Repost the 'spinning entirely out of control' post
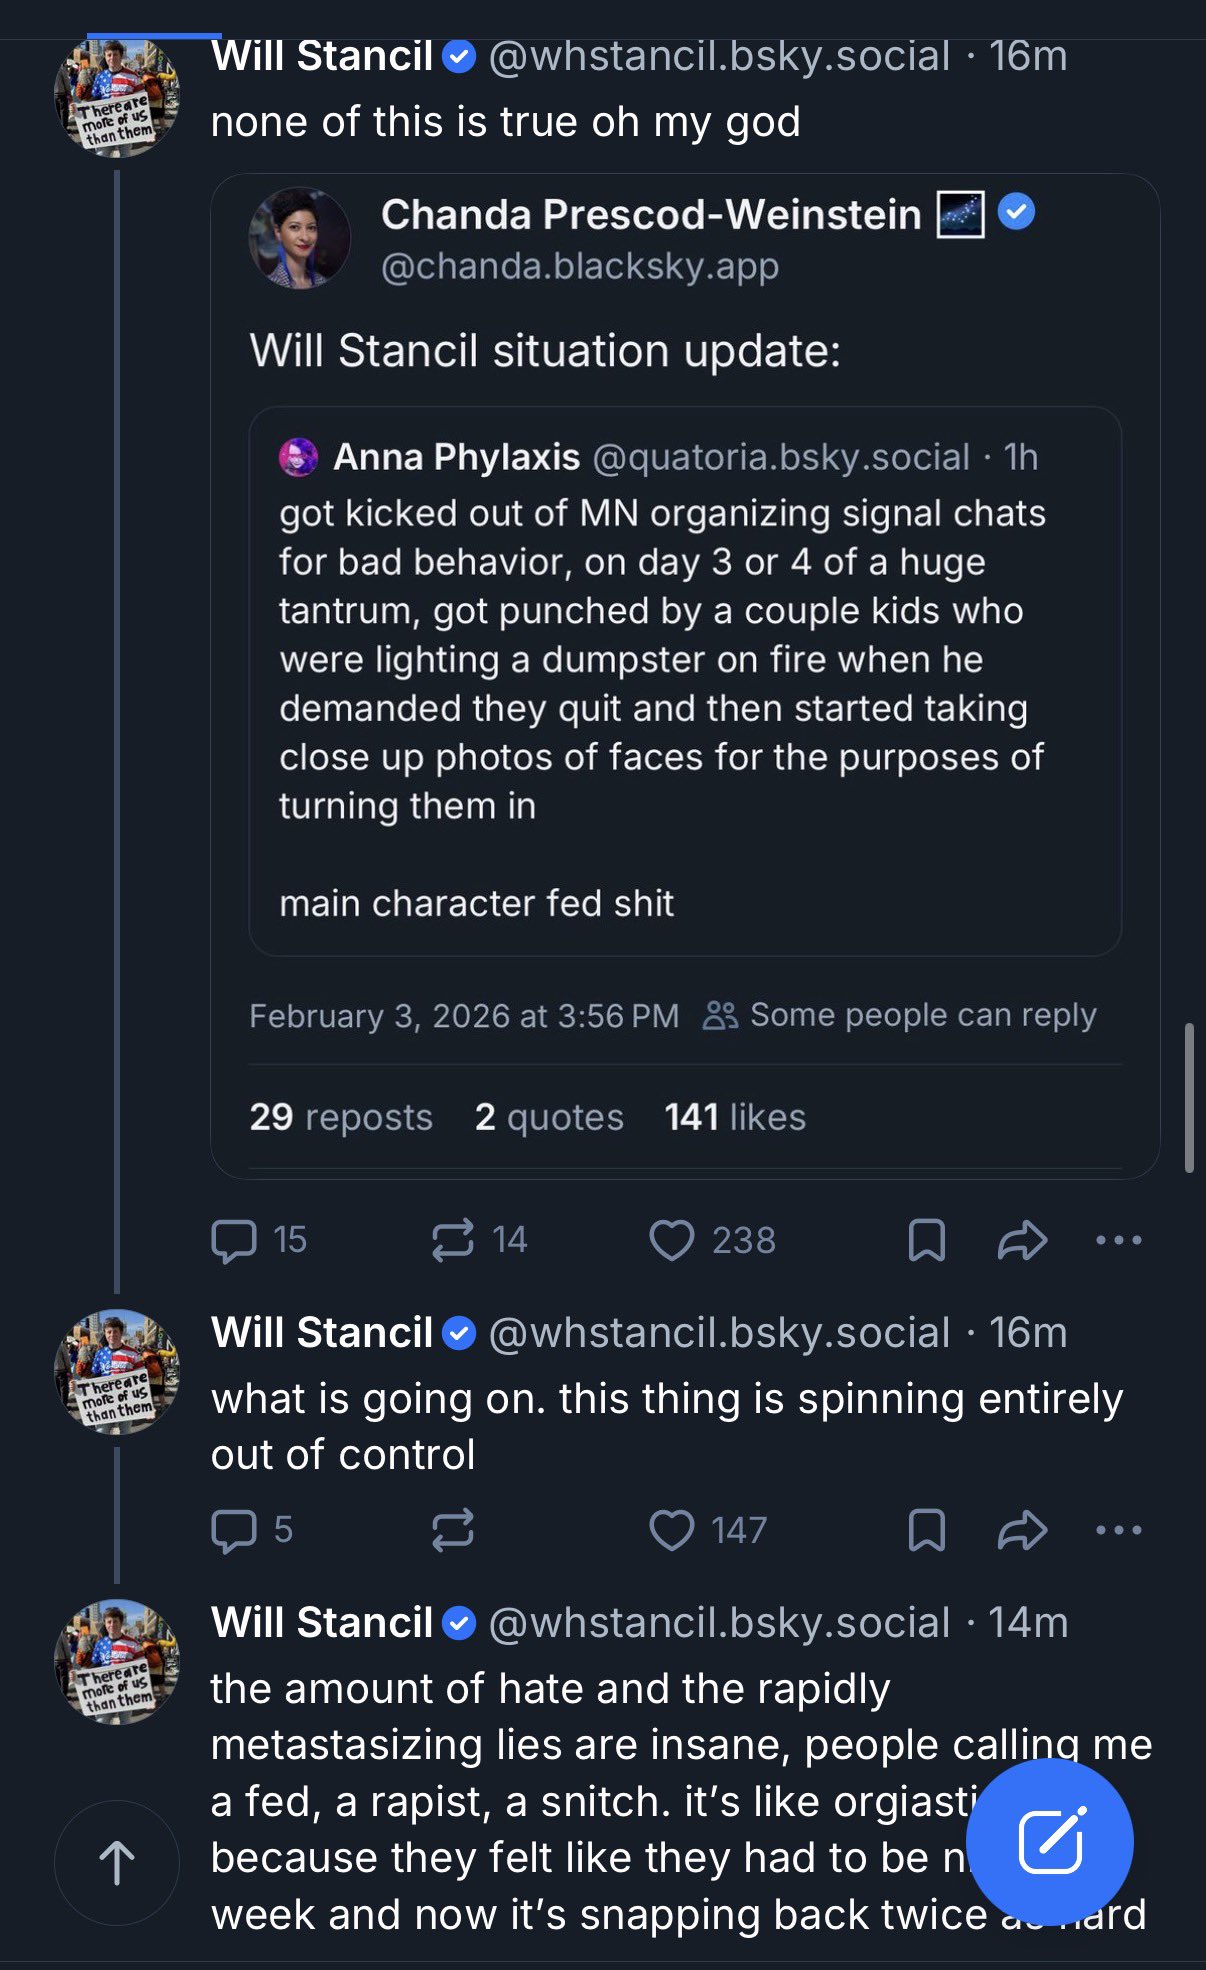Image resolution: width=1206 pixels, height=1970 pixels. 452,1530
